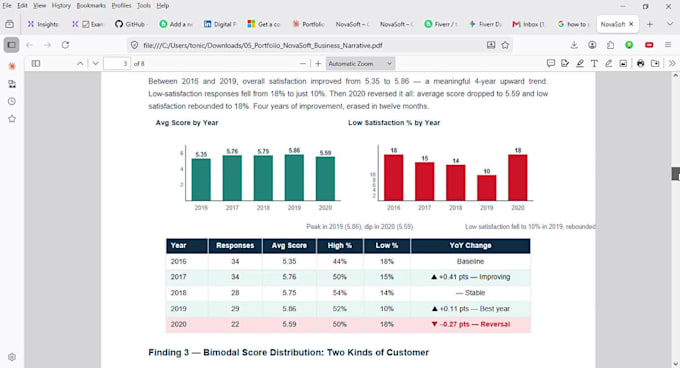Open the browser account profile icon

point(592,45)
